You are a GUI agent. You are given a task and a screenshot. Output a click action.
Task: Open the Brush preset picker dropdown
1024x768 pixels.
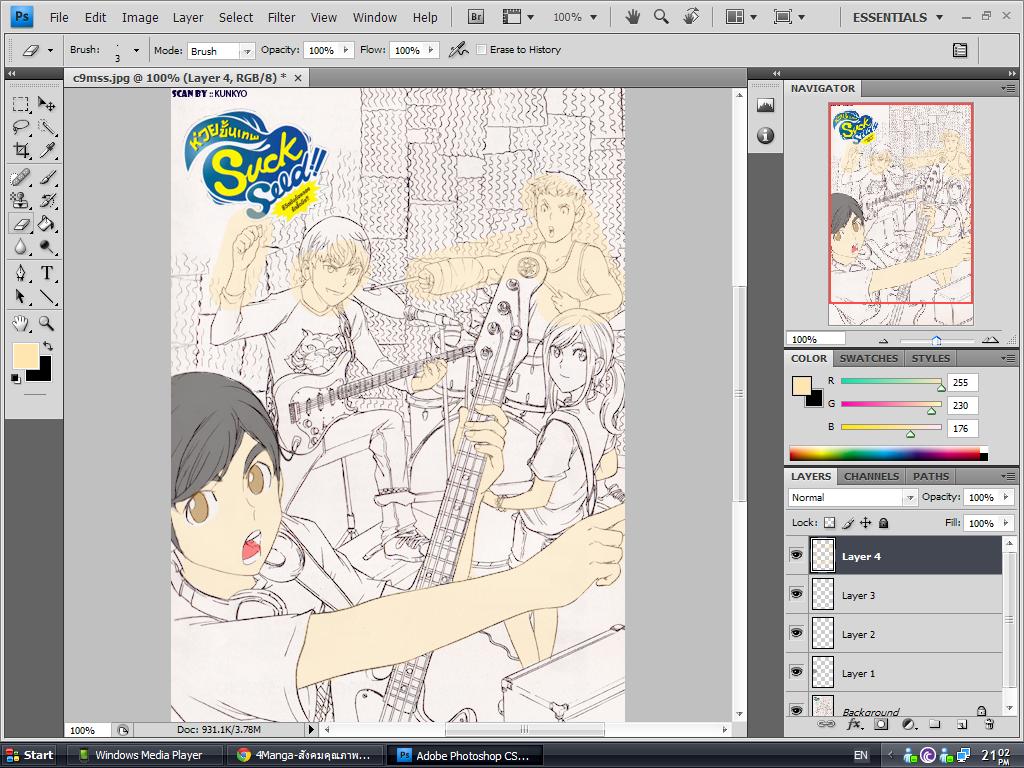tap(136, 50)
